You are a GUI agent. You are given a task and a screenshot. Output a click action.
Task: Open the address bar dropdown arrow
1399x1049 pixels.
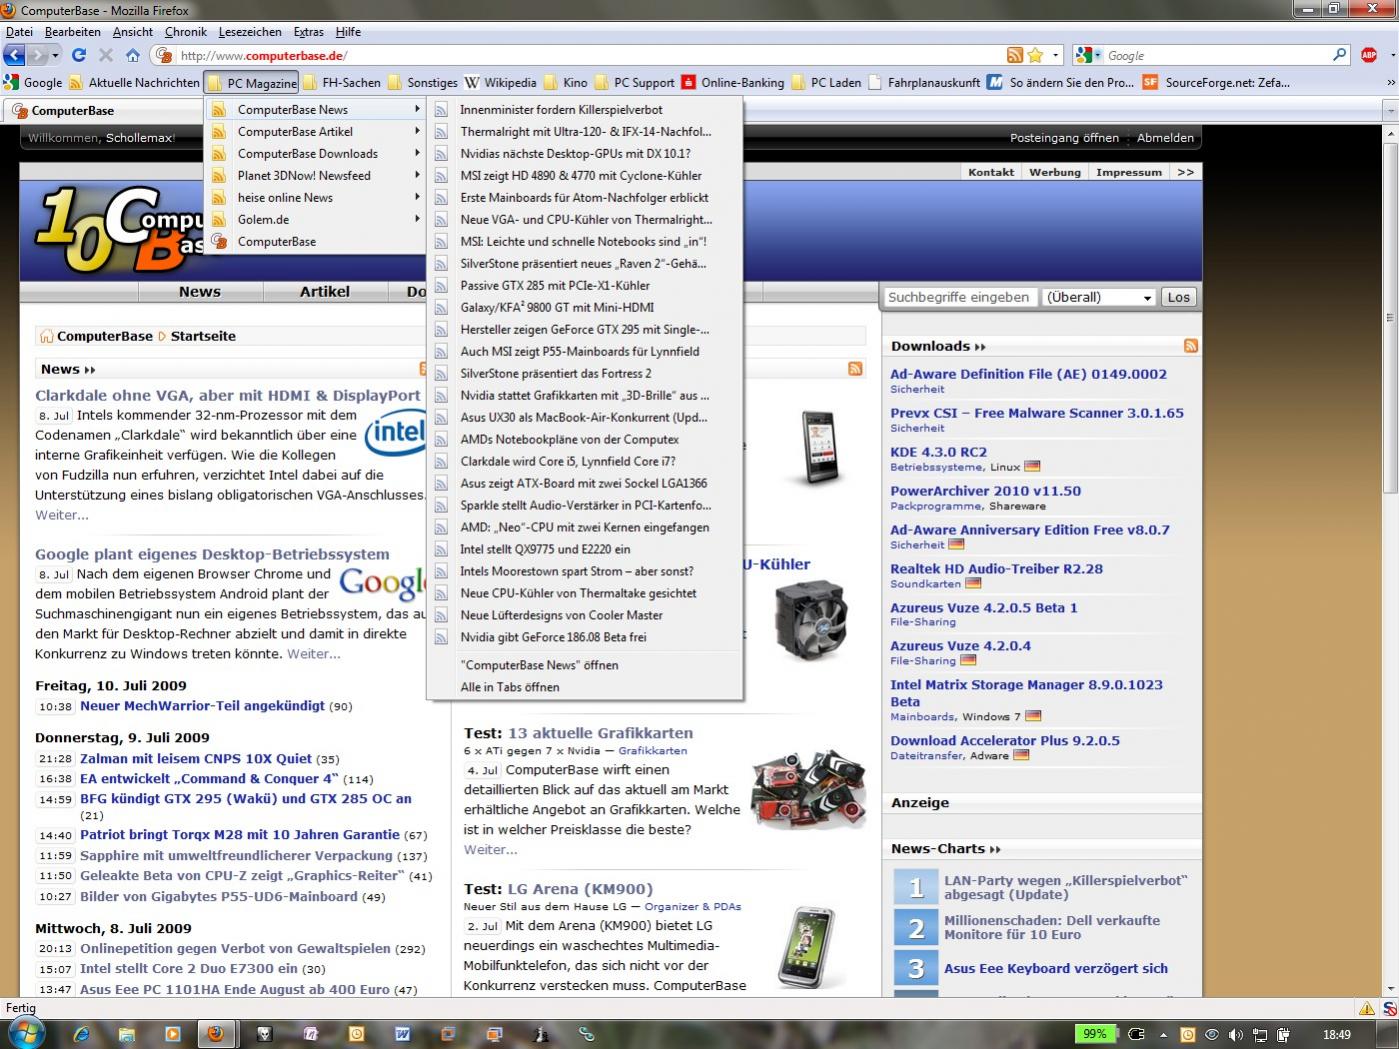click(1055, 55)
